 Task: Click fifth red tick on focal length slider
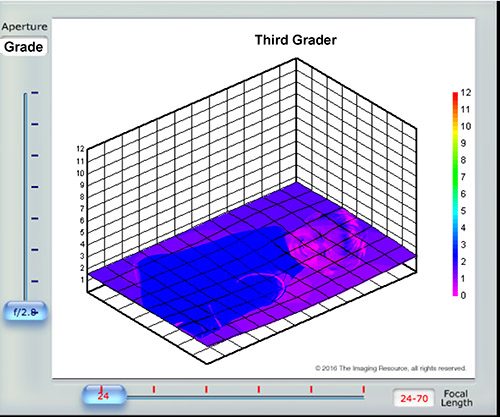311,389
